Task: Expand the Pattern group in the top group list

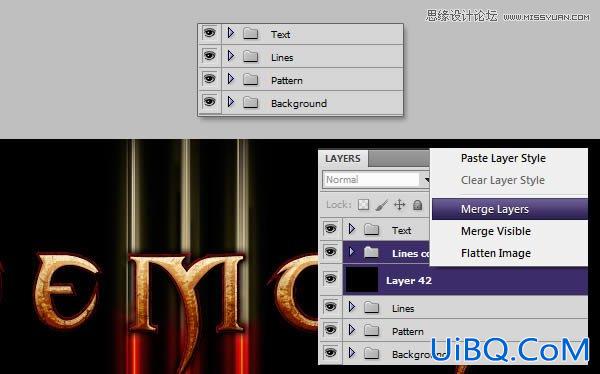Action: 230,79
